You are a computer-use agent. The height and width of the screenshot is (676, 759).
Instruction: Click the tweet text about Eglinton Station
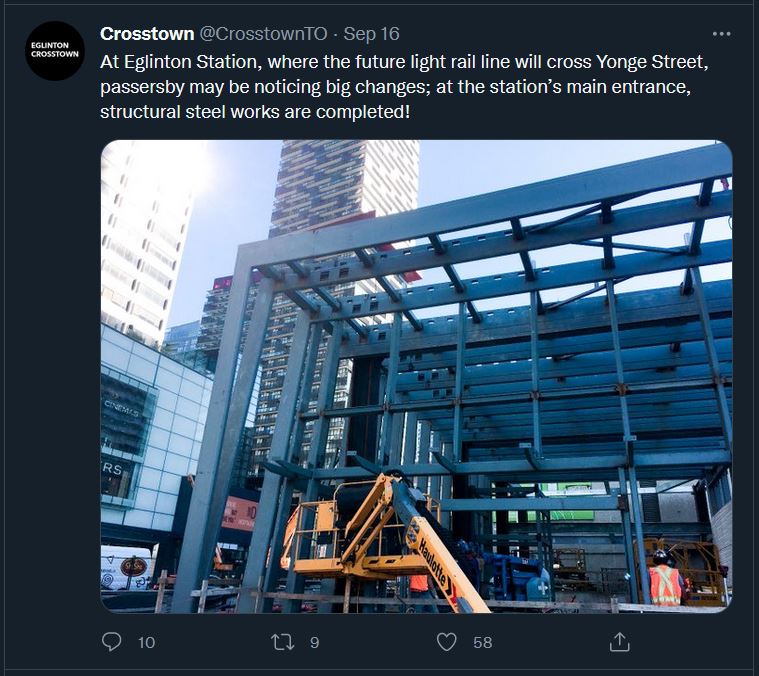[x=404, y=87]
